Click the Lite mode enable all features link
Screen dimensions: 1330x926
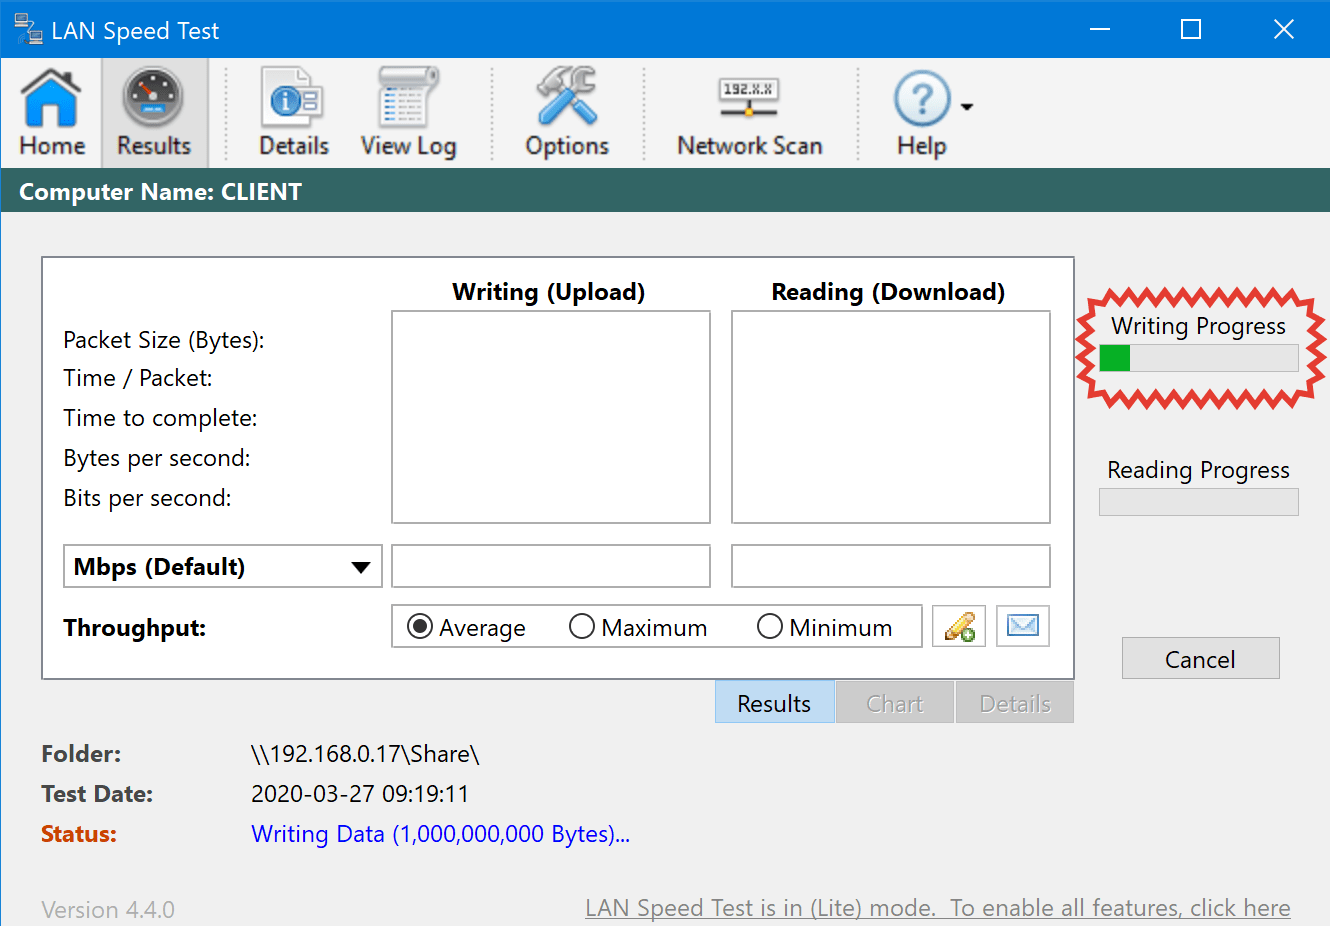click(x=938, y=908)
